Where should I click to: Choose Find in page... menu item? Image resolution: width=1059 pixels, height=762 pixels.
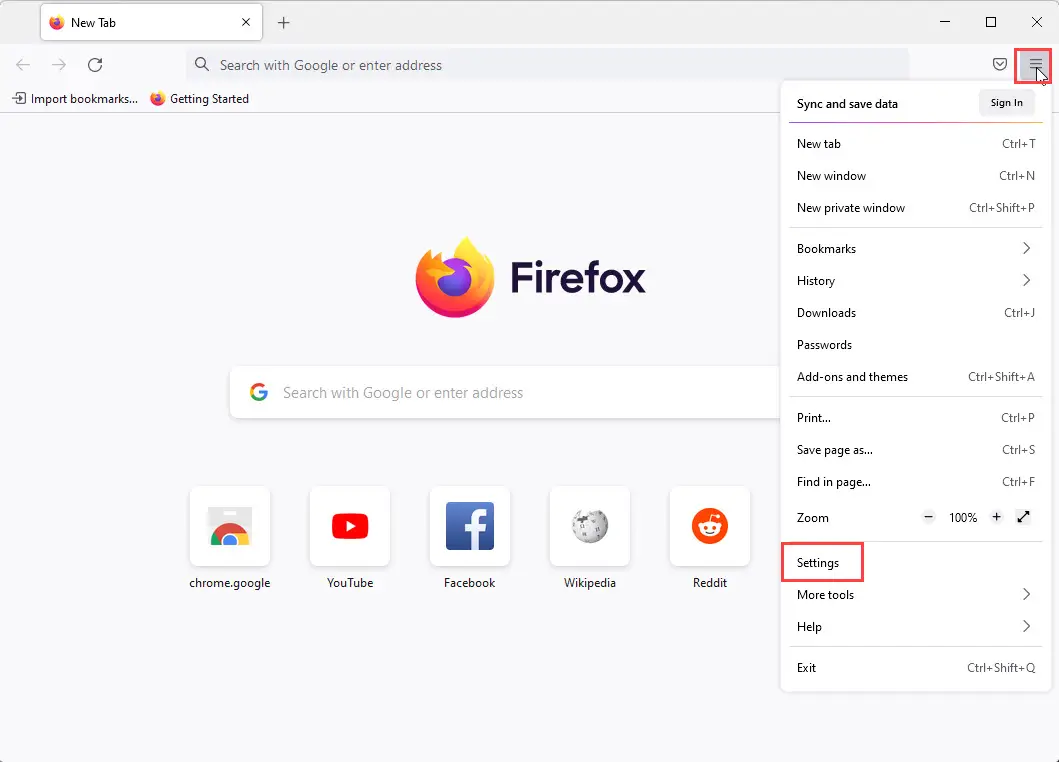point(915,482)
